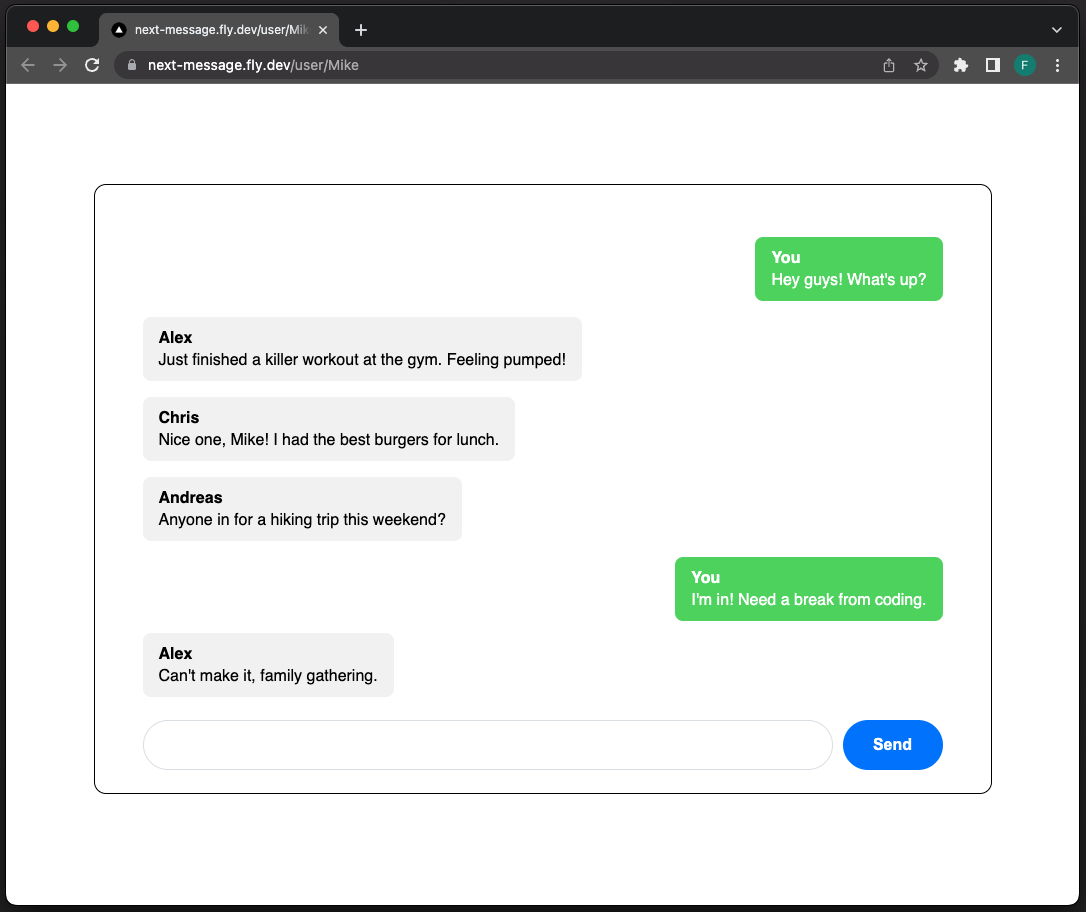
Task: Bookmark the page with the star icon
Action: click(x=920, y=64)
